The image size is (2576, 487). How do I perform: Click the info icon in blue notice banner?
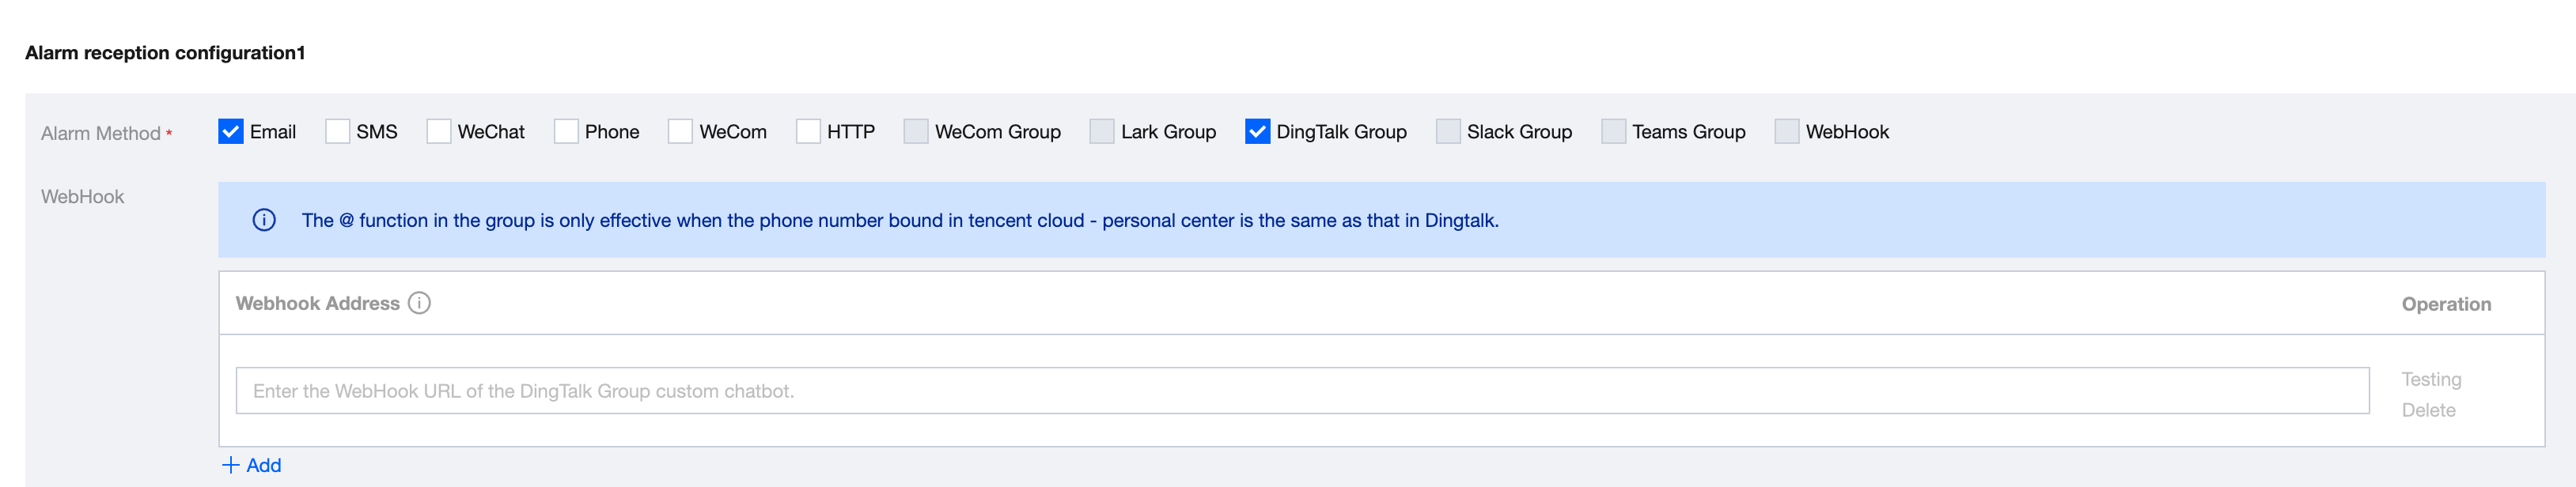click(264, 220)
